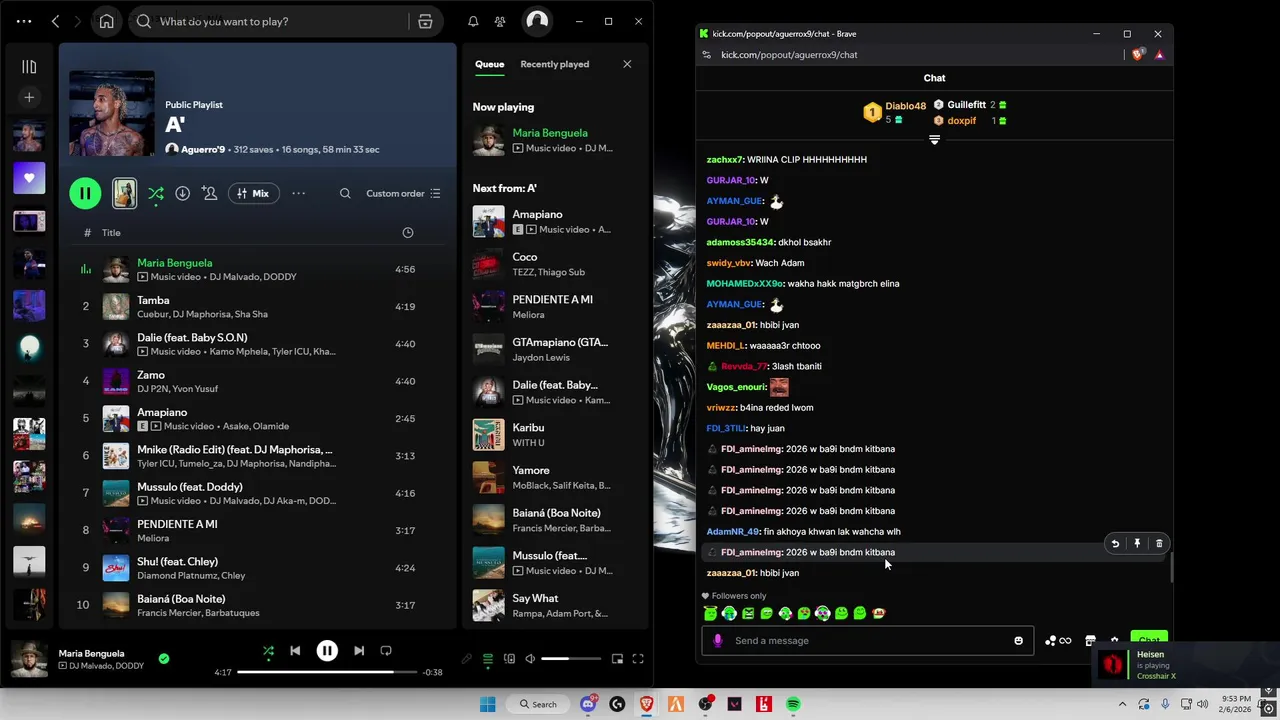This screenshot has height=720, width=1280.
Task: Open Liked Songs heart in sidebar
Action: coord(29,178)
